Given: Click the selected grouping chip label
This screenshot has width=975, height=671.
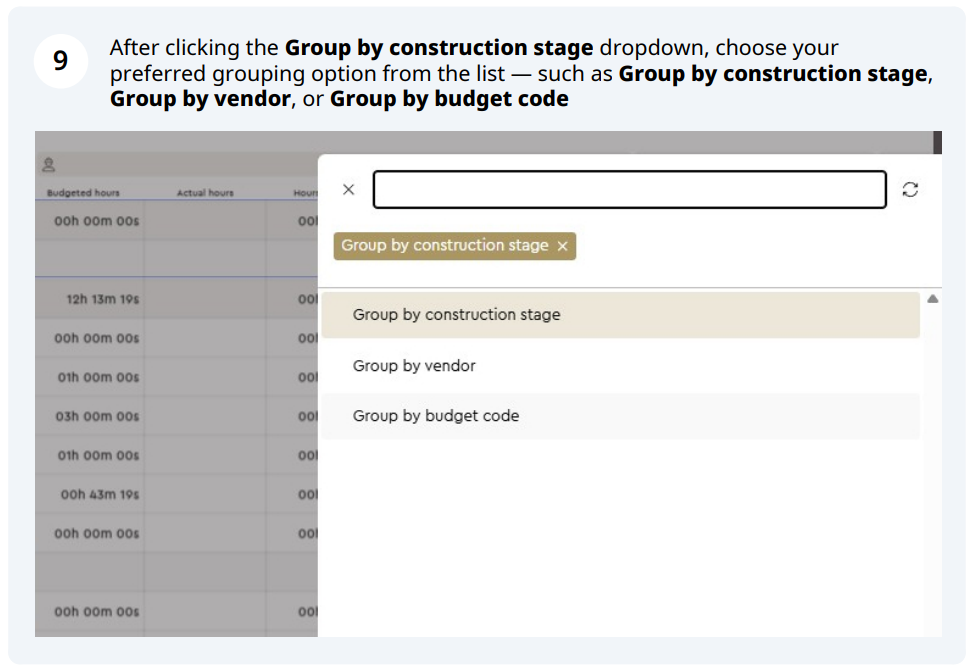Looking at the screenshot, I should click(445, 246).
